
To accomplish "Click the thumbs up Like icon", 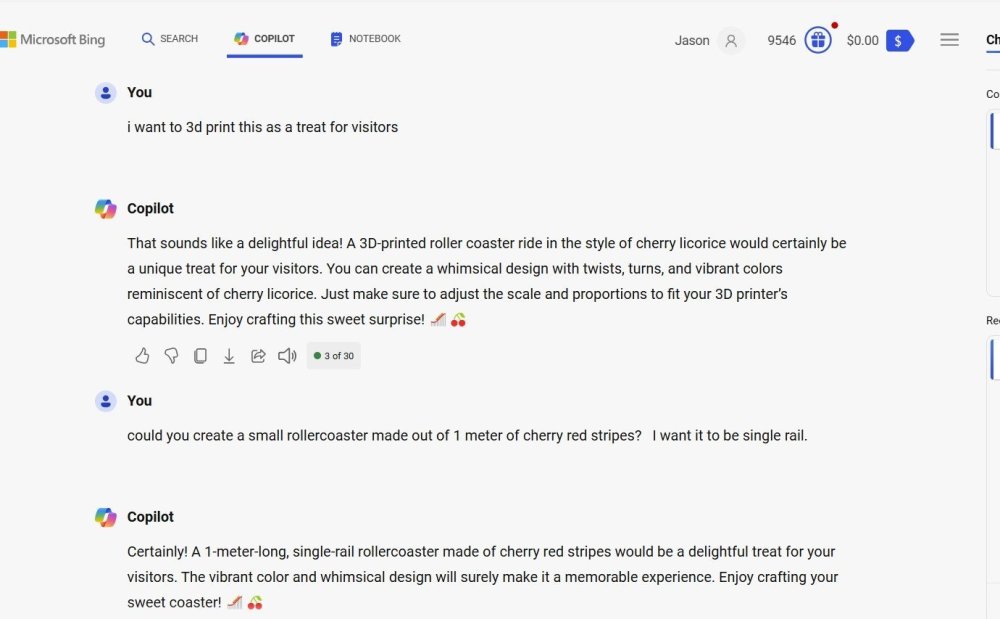I will (x=142, y=356).
